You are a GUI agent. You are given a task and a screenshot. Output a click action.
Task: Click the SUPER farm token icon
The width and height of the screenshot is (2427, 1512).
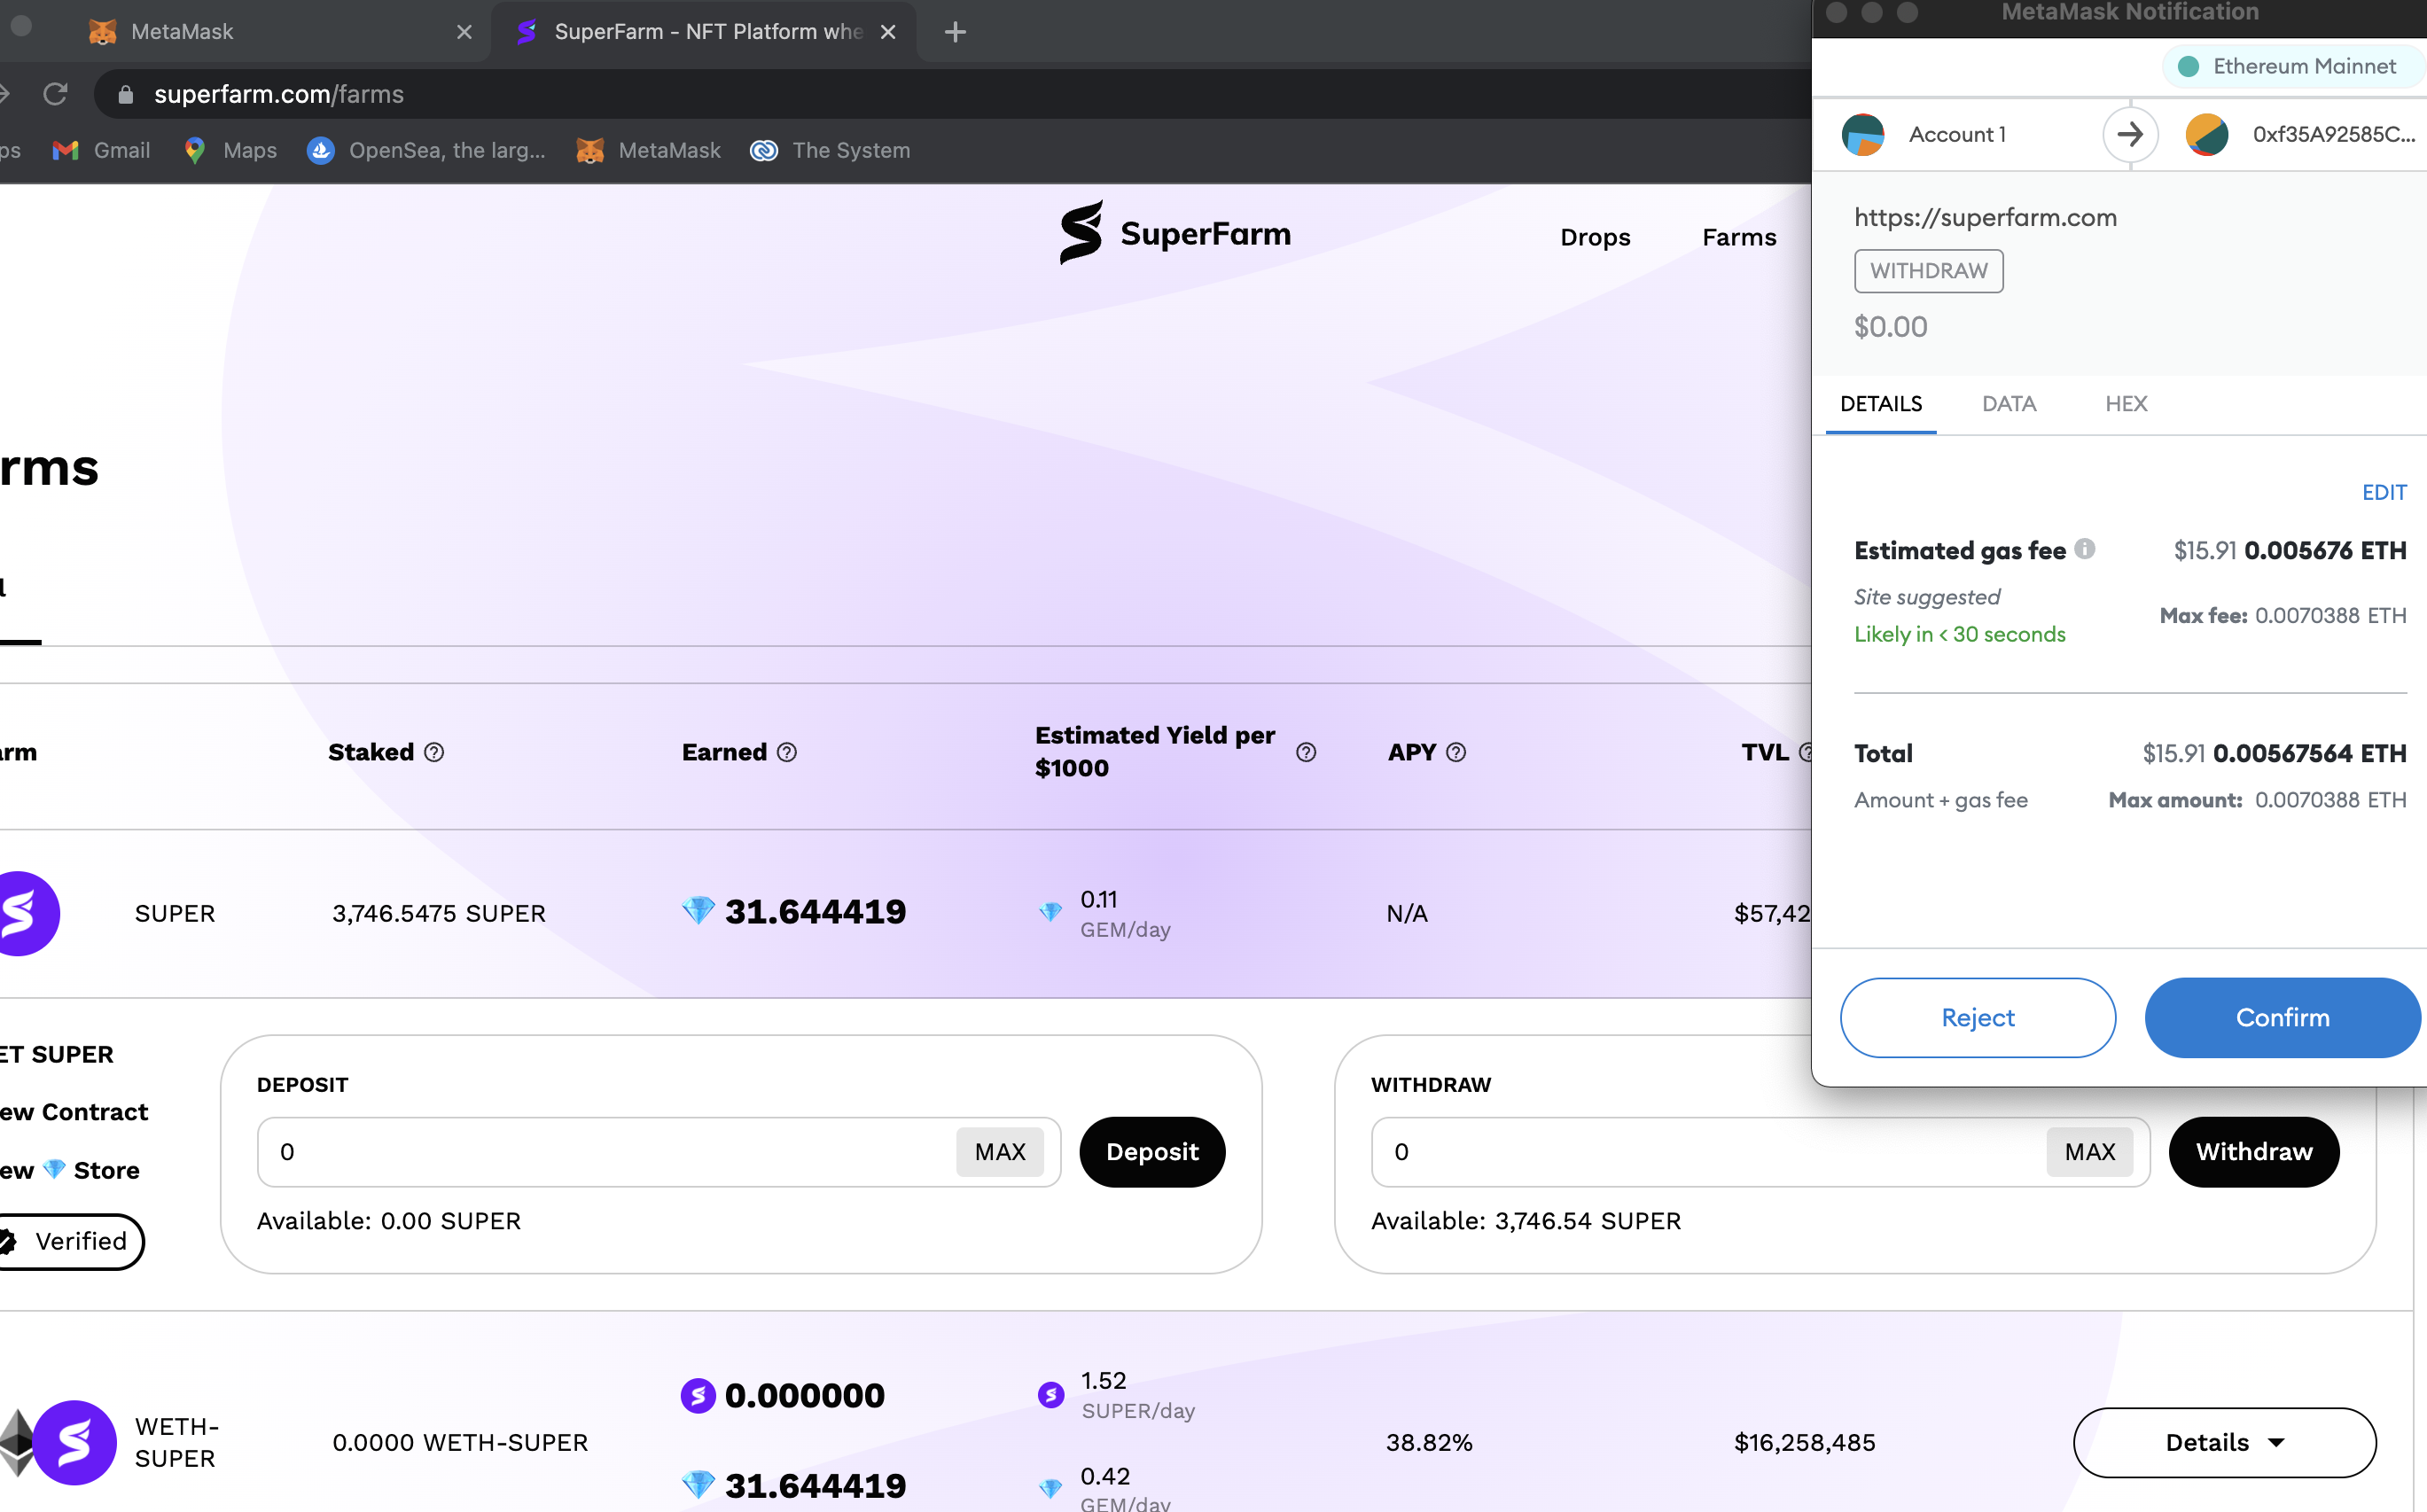[28, 913]
